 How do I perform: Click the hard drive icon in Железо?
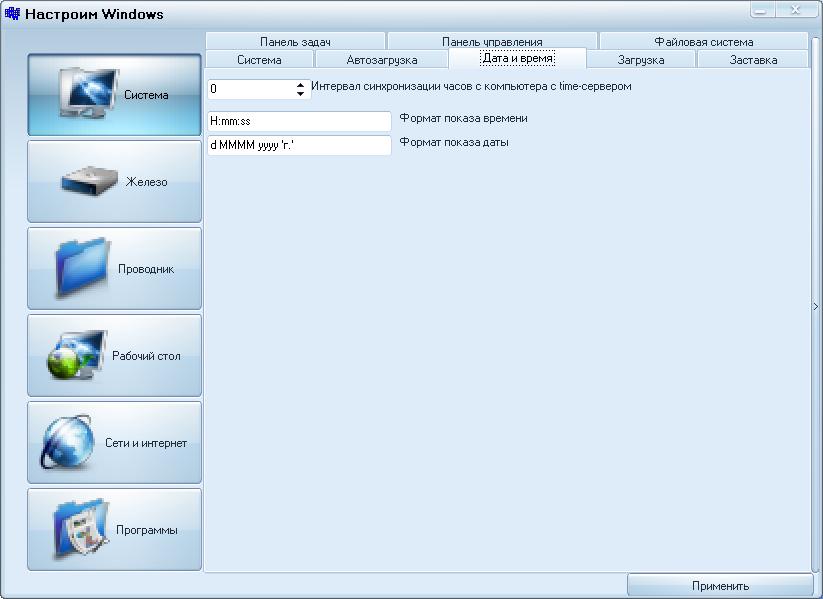pos(89,181)
